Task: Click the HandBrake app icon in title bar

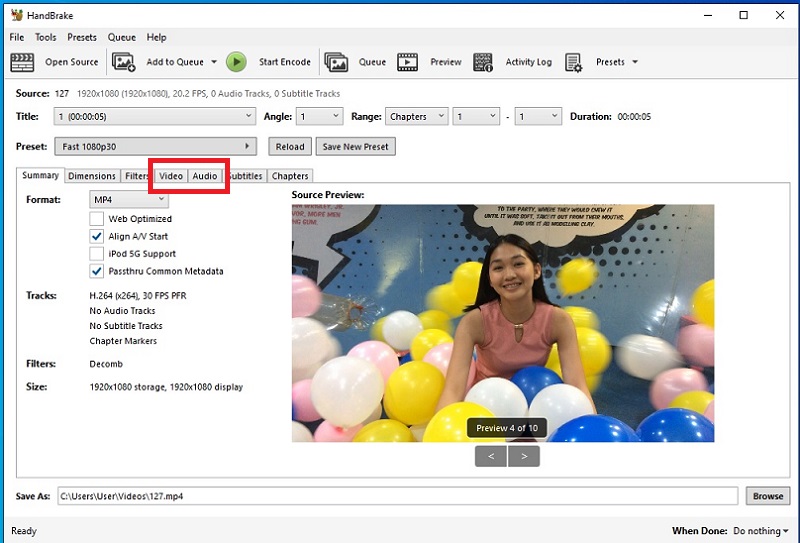Action: coord(15,16)
